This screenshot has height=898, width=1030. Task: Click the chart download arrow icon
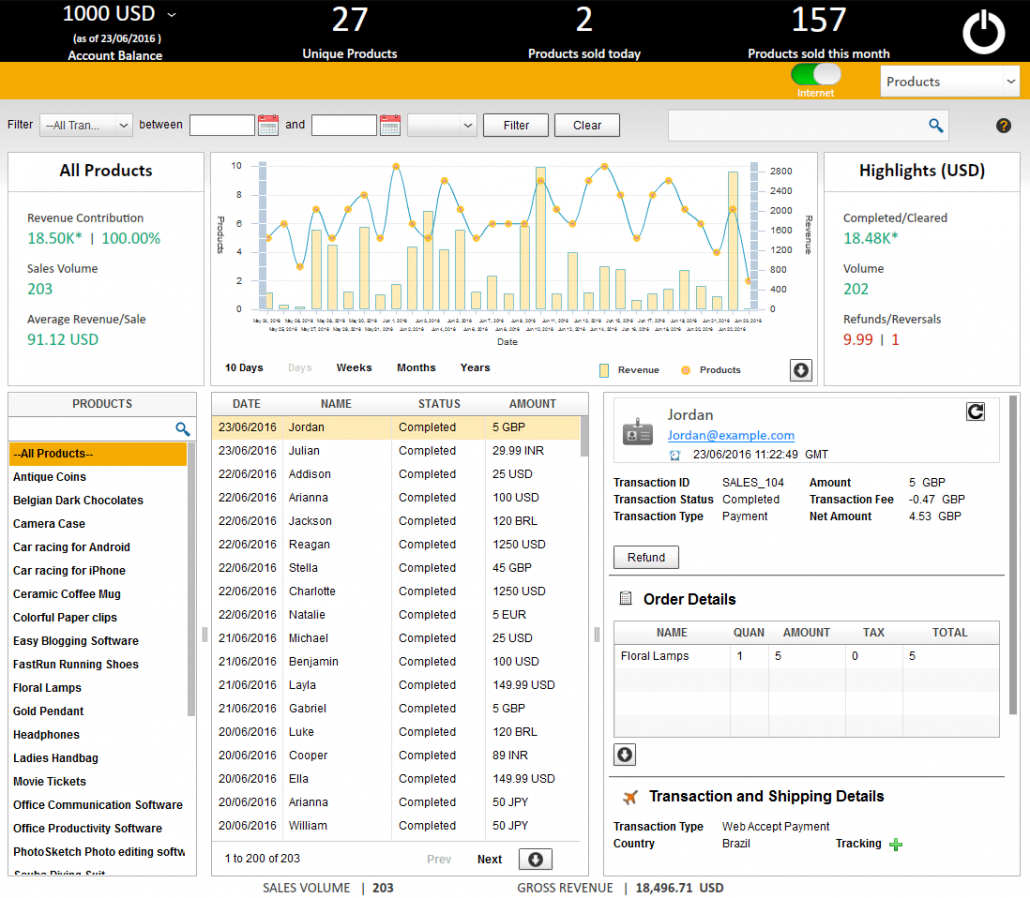tap(801, 370)
